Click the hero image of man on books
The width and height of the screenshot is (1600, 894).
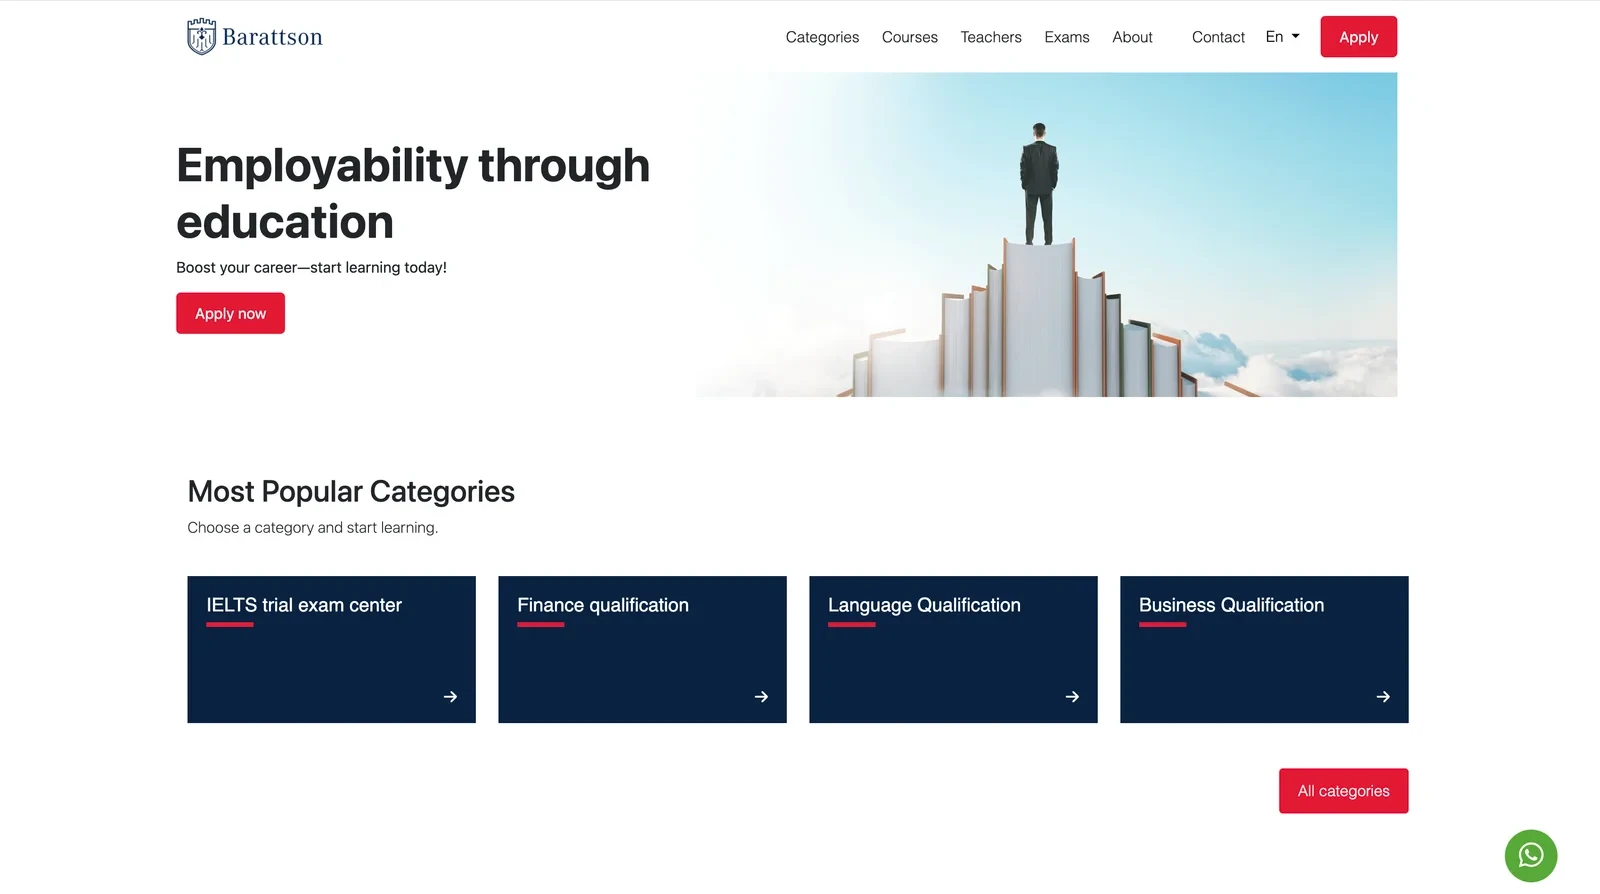pos(1046,235)
